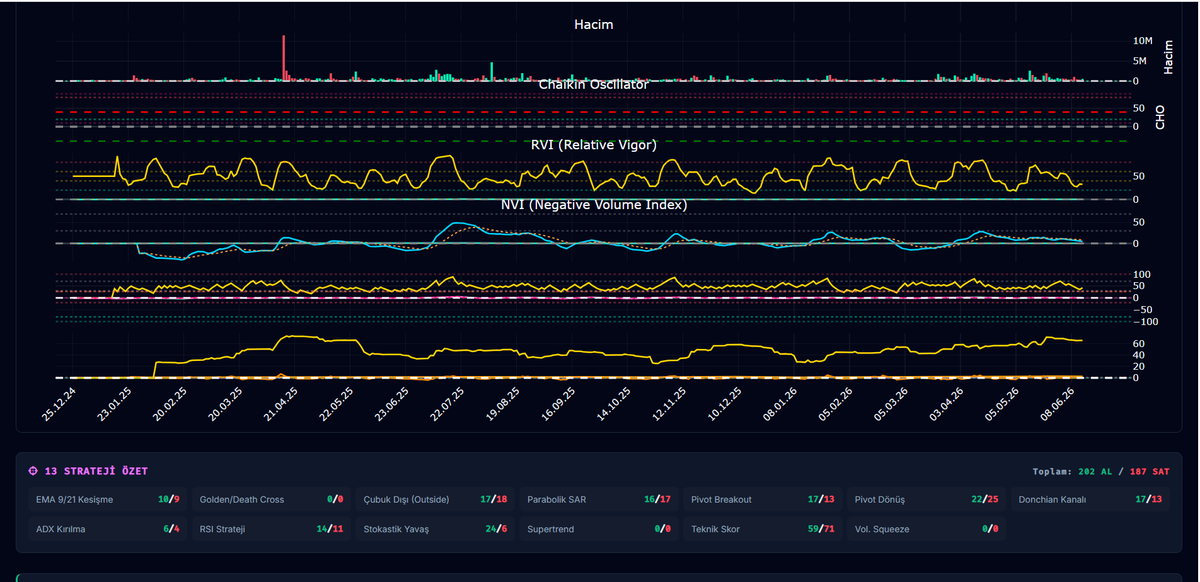Screen dimensions: 1200x582
Task: Open the Çubuk Dışı (Outside) strategy card
Action: (x=434, y=499)
